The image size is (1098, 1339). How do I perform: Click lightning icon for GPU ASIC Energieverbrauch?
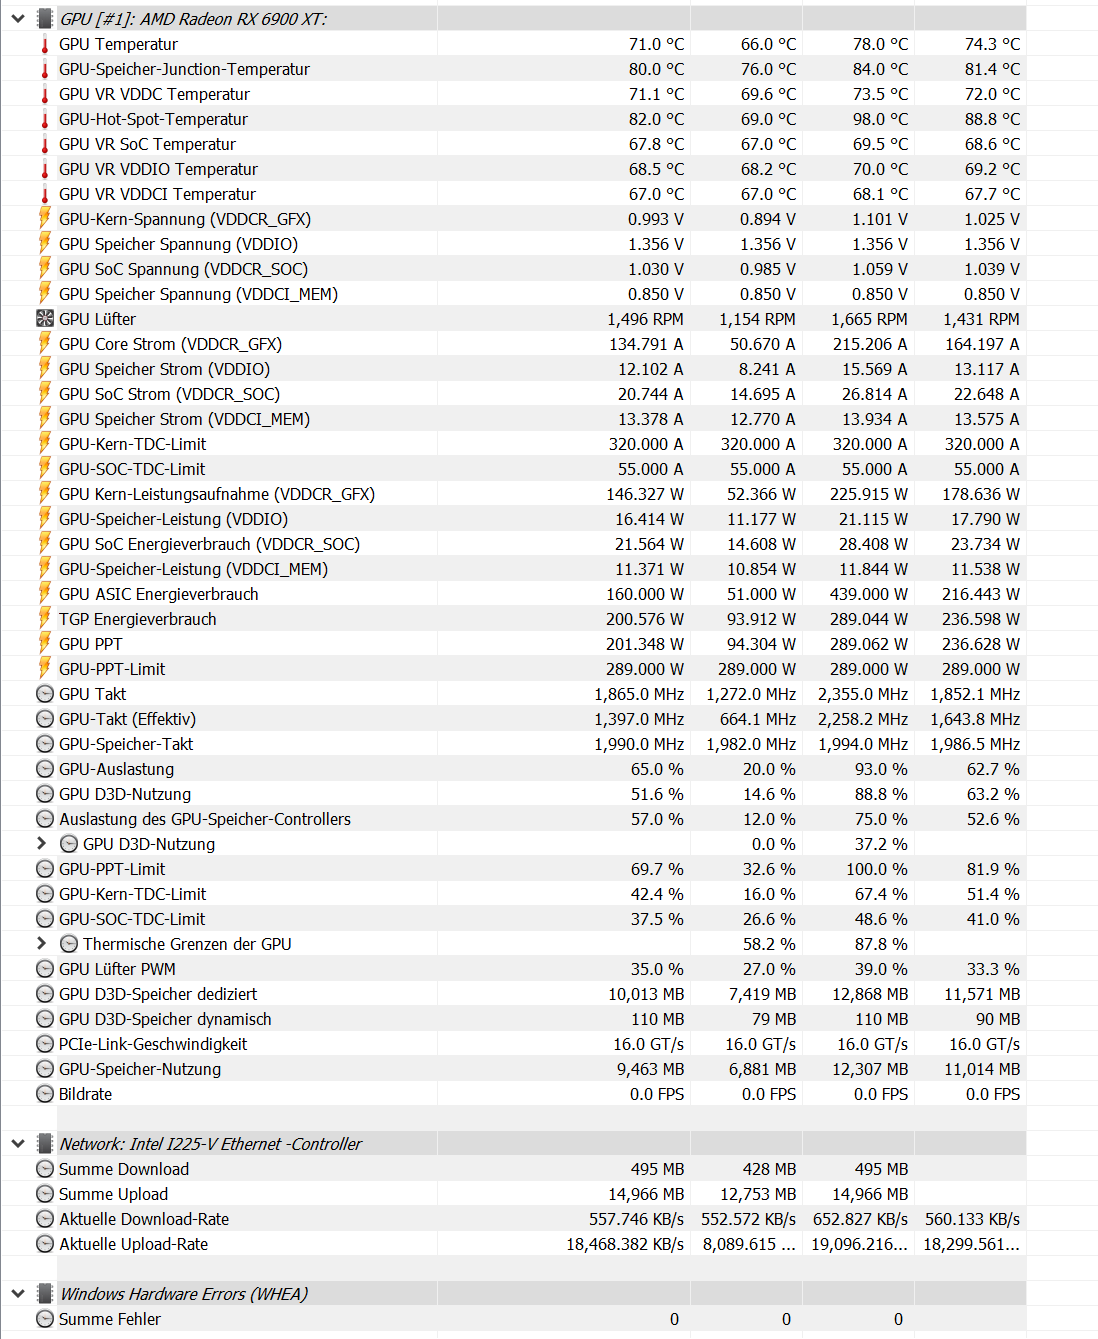[45, 593]
